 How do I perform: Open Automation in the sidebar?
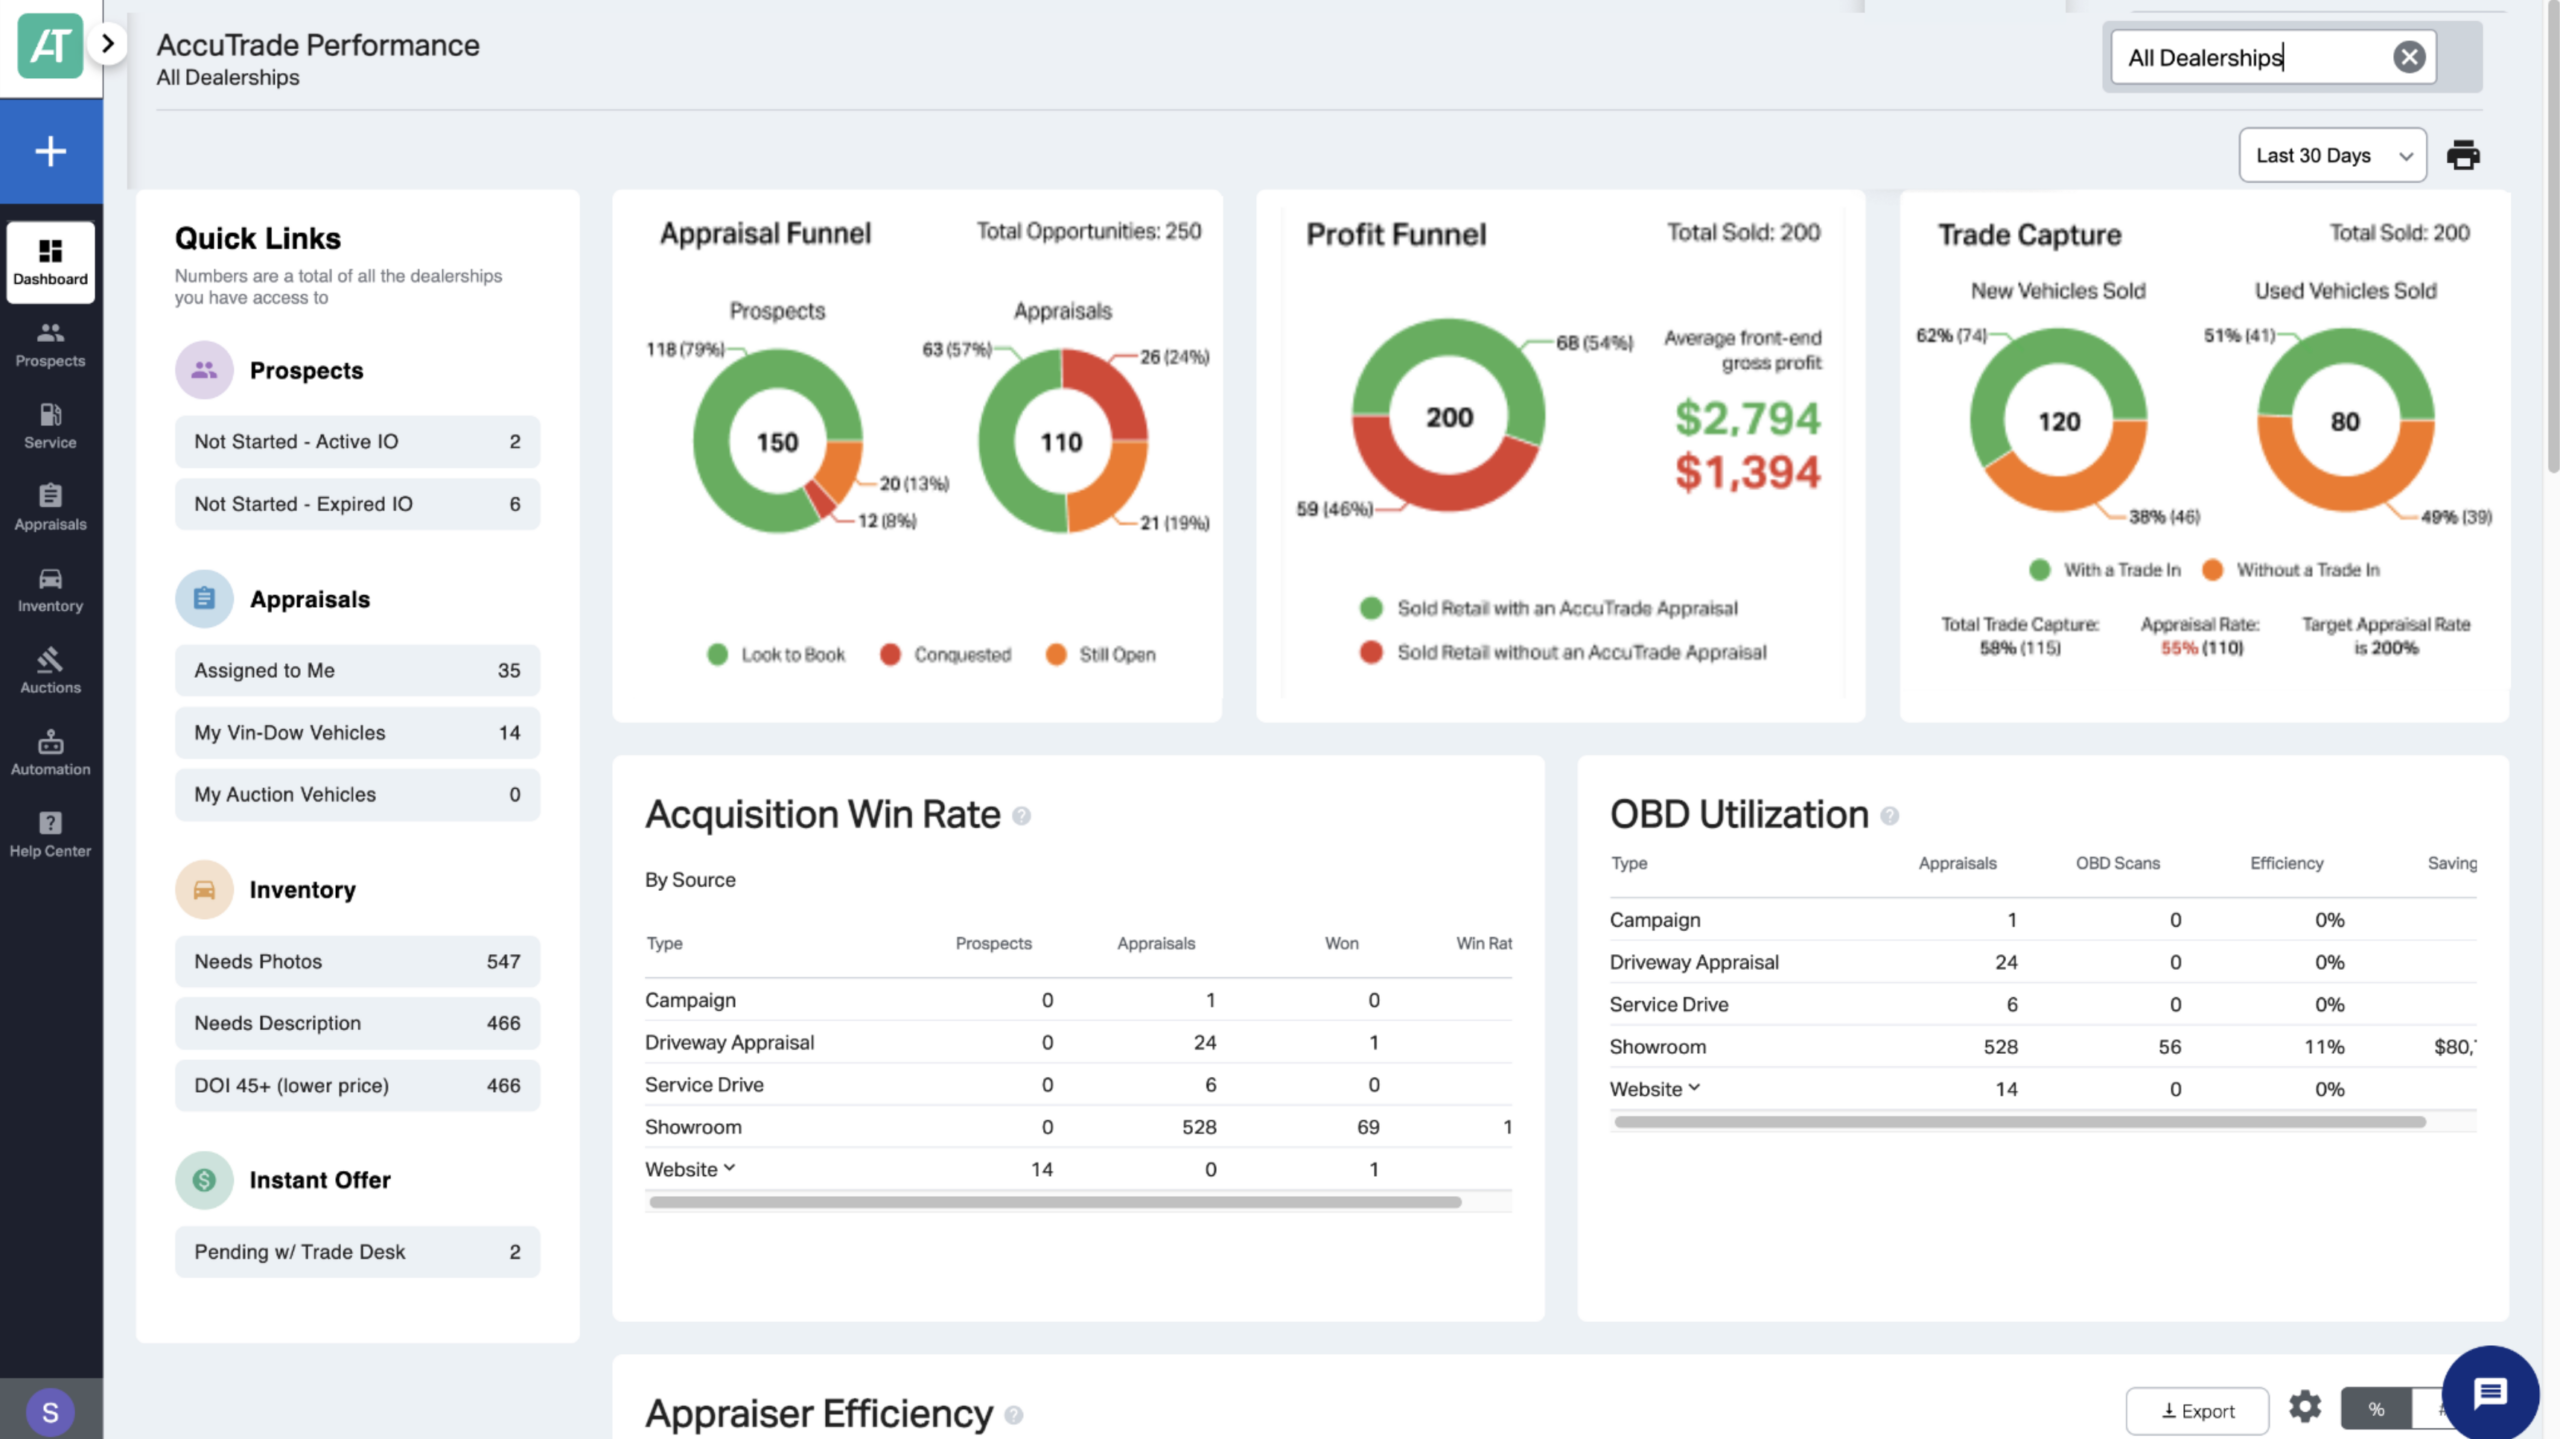point(51,753)
